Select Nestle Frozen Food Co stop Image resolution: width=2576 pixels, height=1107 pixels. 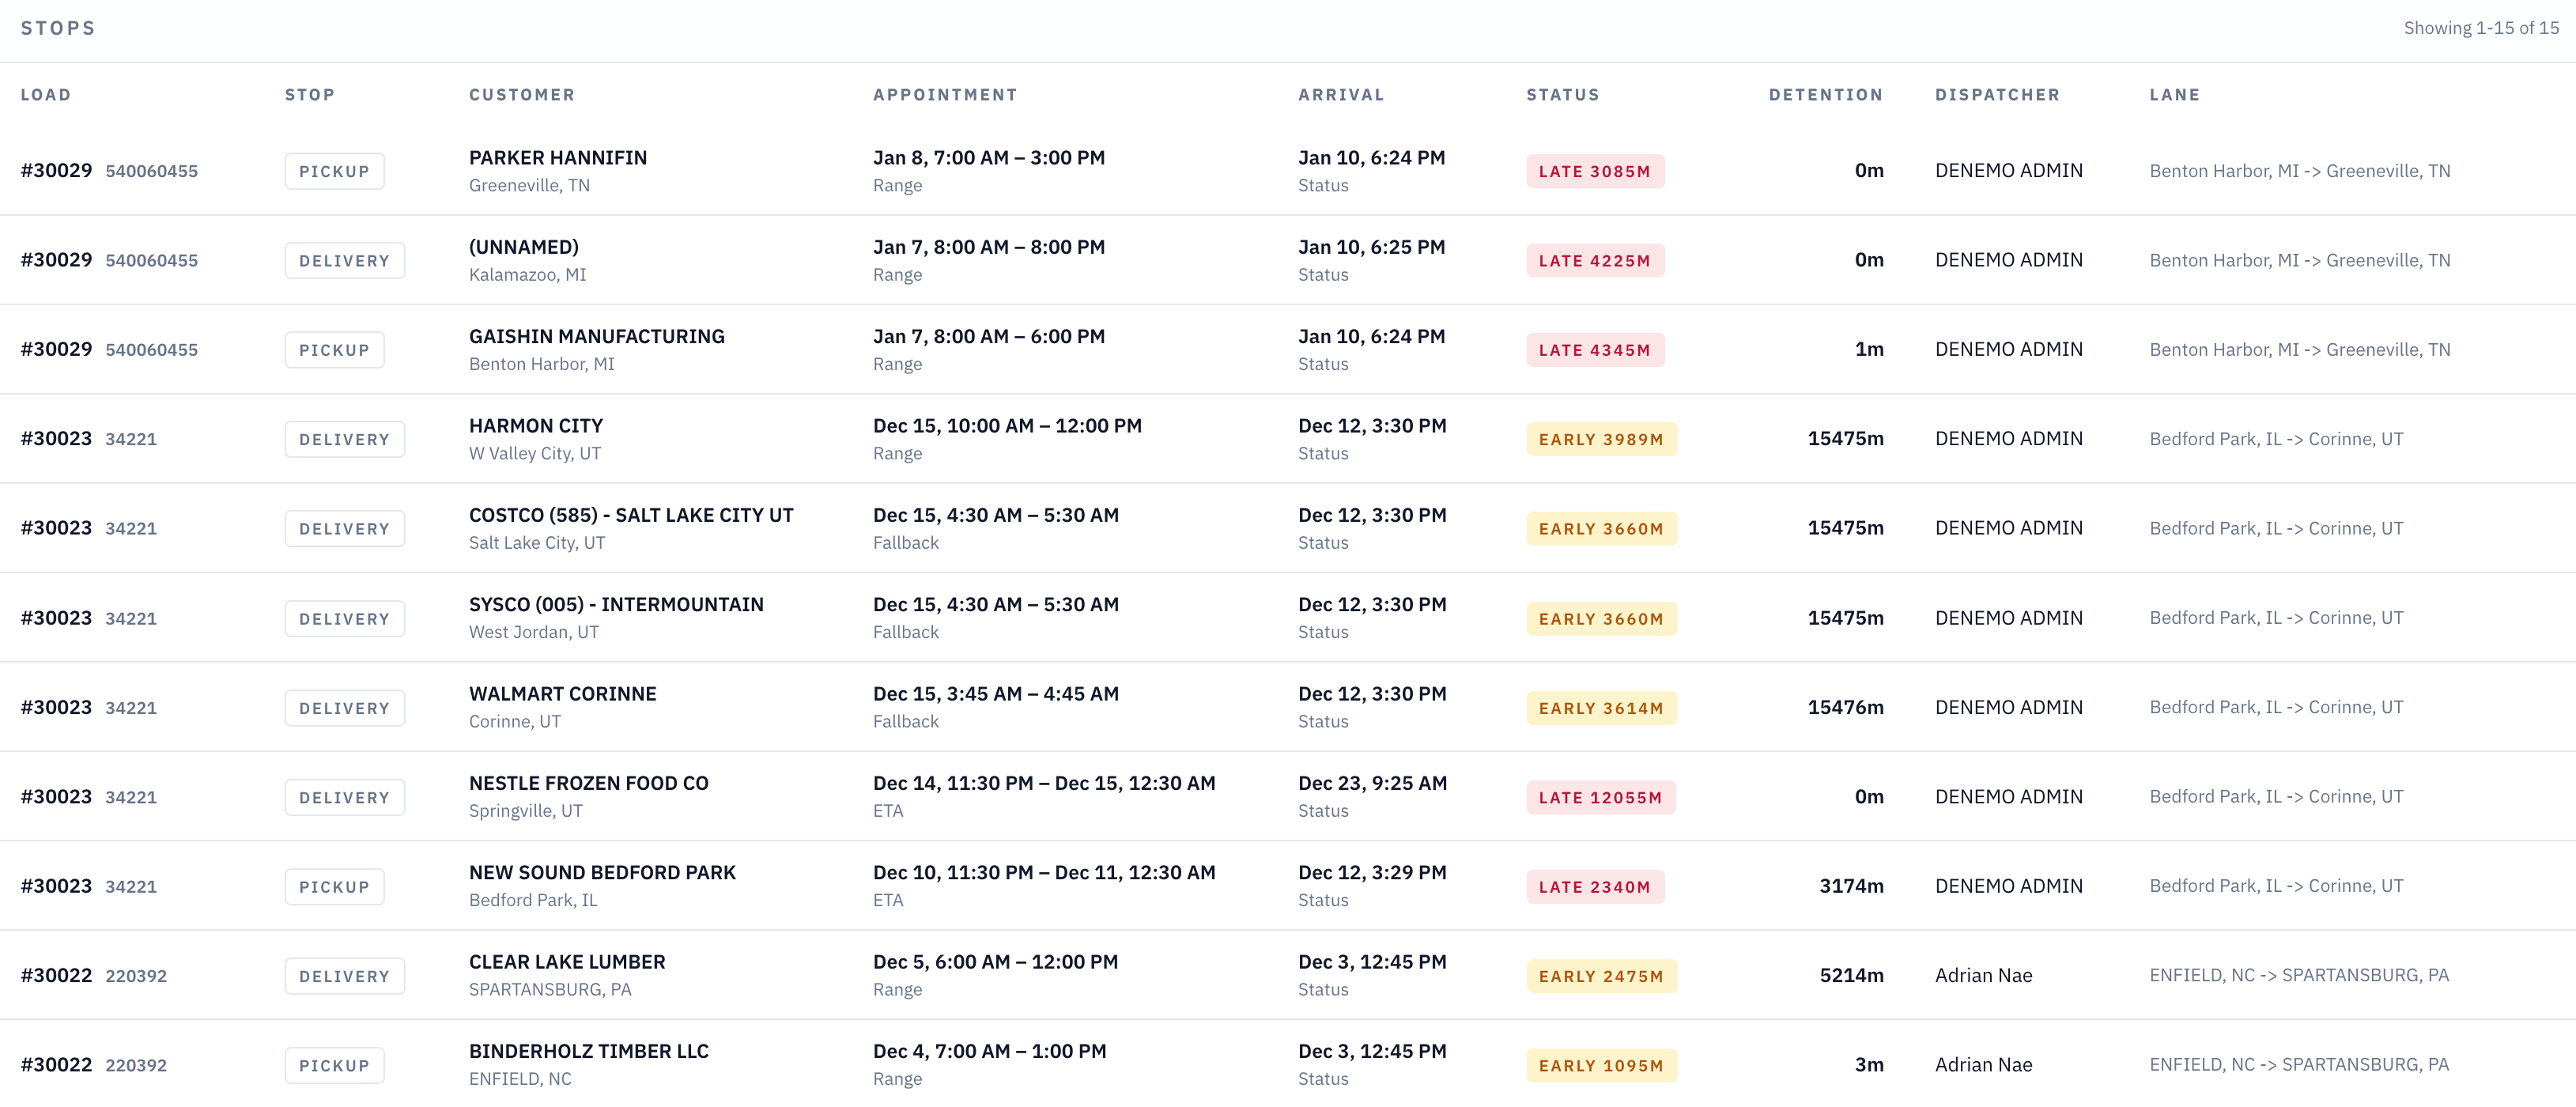click(588, 783)
